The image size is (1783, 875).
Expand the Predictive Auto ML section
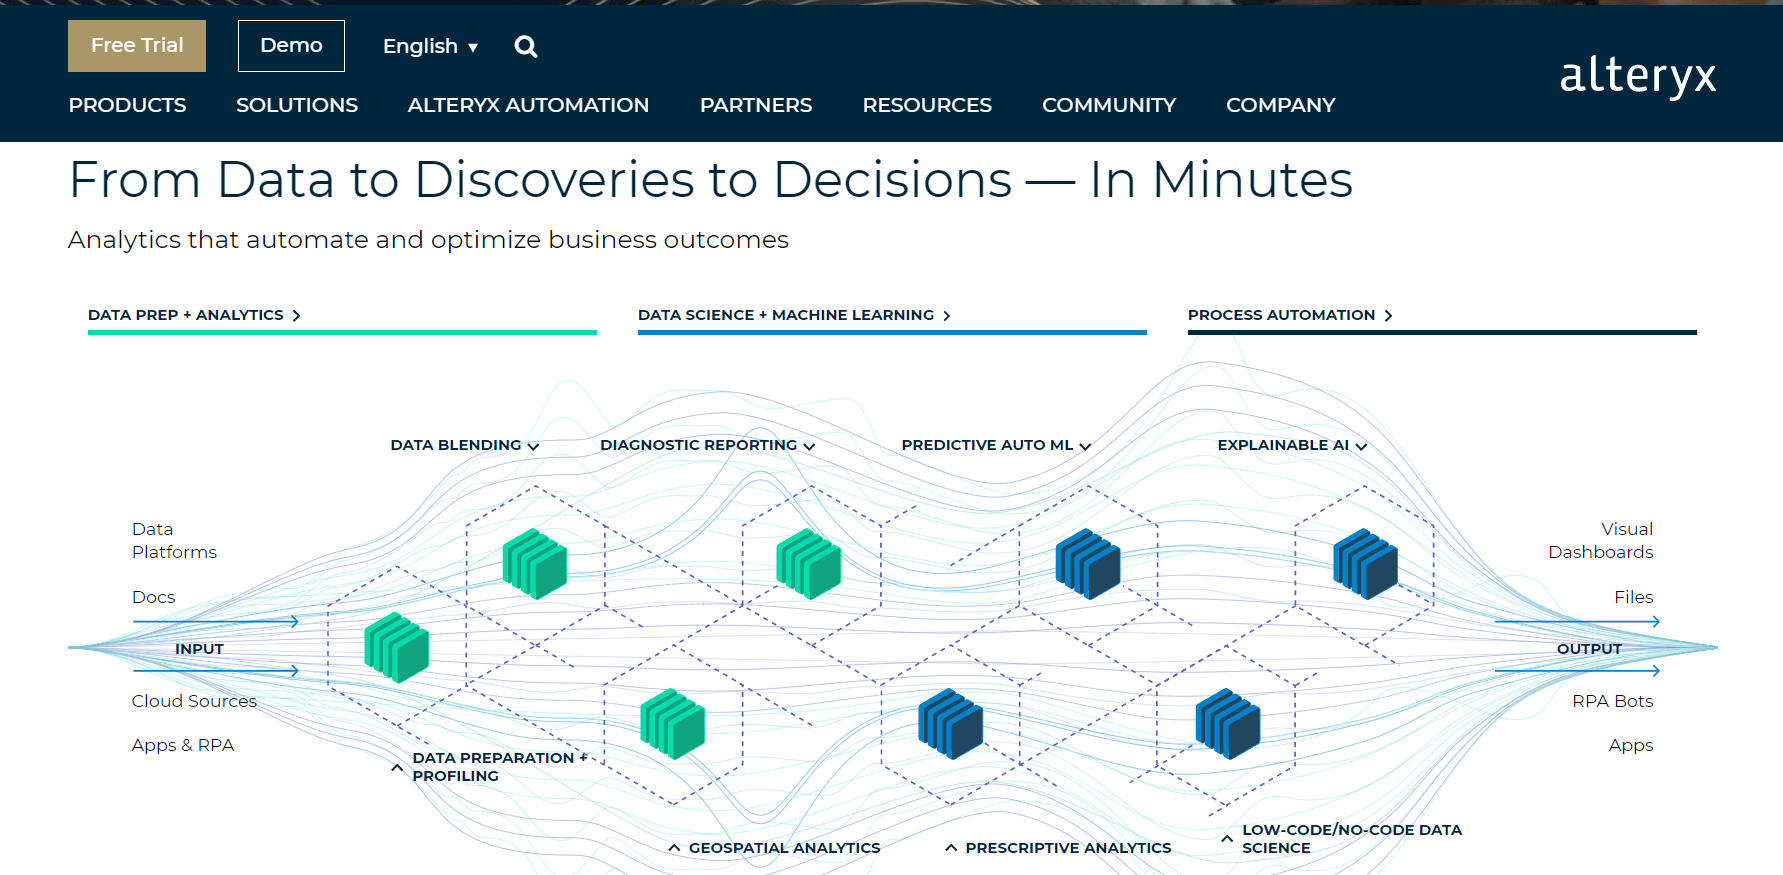pos(995,445)
